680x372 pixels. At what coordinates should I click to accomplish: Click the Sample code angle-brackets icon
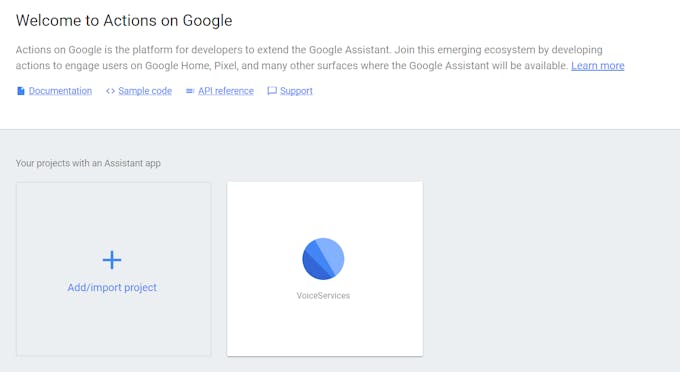(x=110, y=91)
